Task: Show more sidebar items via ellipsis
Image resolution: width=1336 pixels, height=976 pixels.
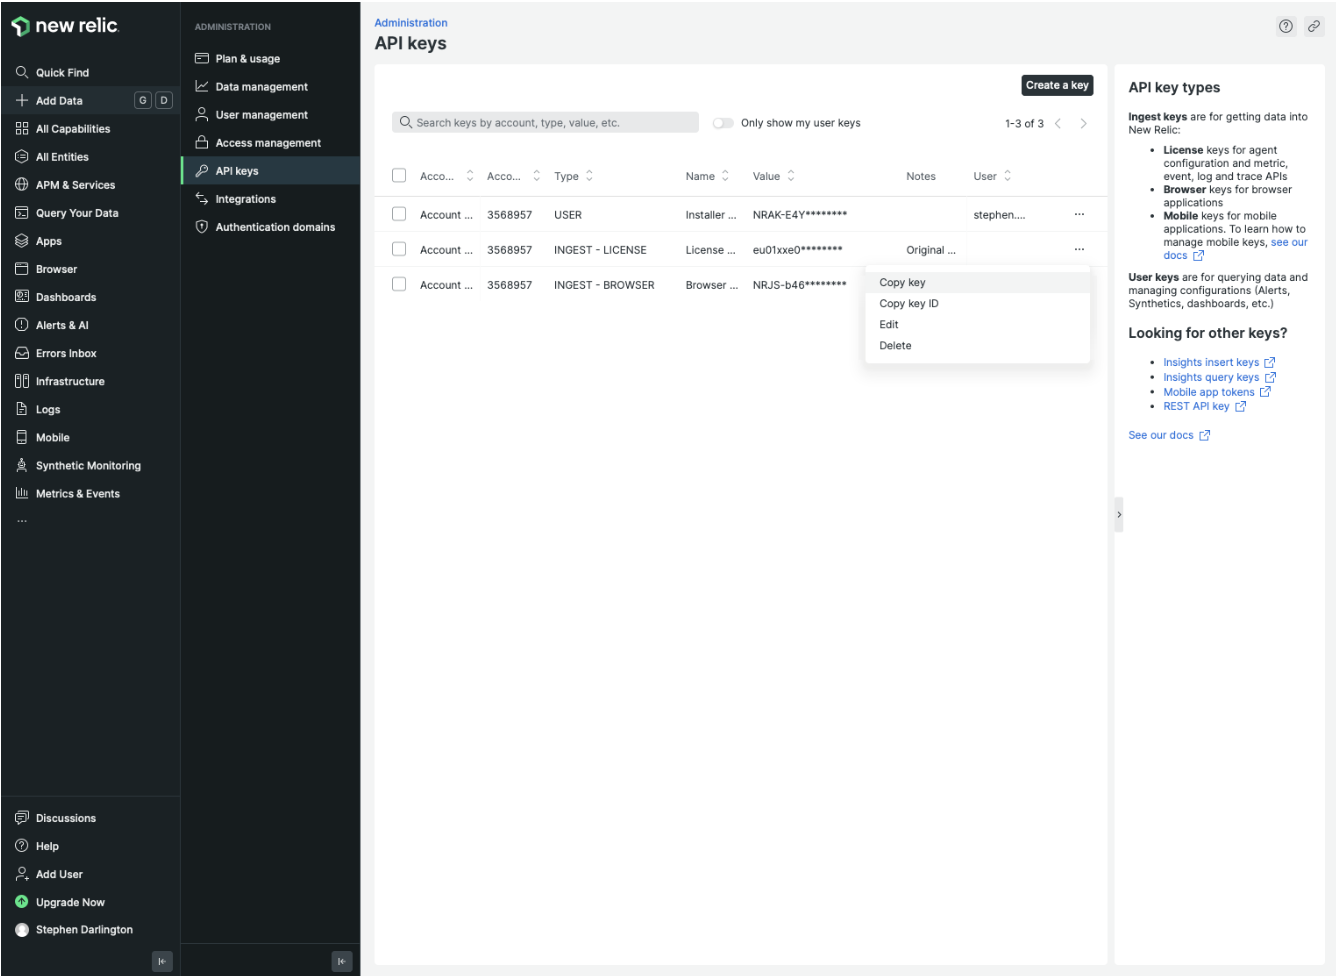Action: coord(22,521)
